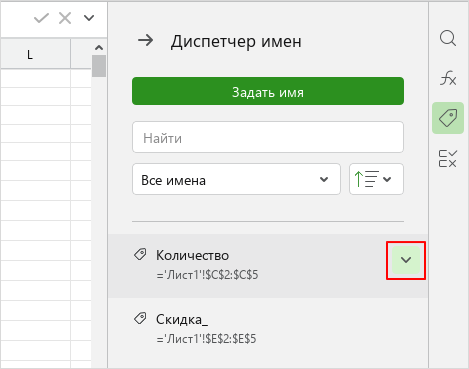
Task: Click the scrollbar up arrow
Action: 99,48
